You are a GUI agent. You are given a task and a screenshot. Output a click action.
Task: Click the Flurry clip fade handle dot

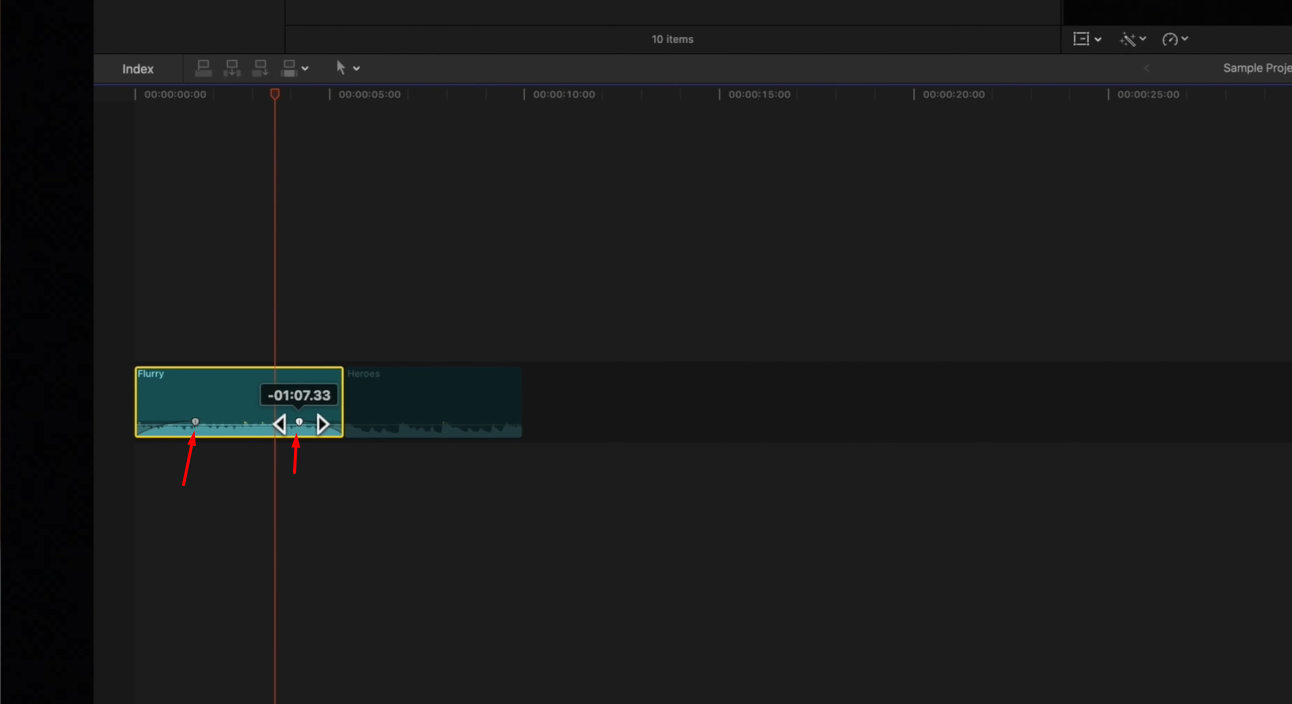[x=194, y=421]
